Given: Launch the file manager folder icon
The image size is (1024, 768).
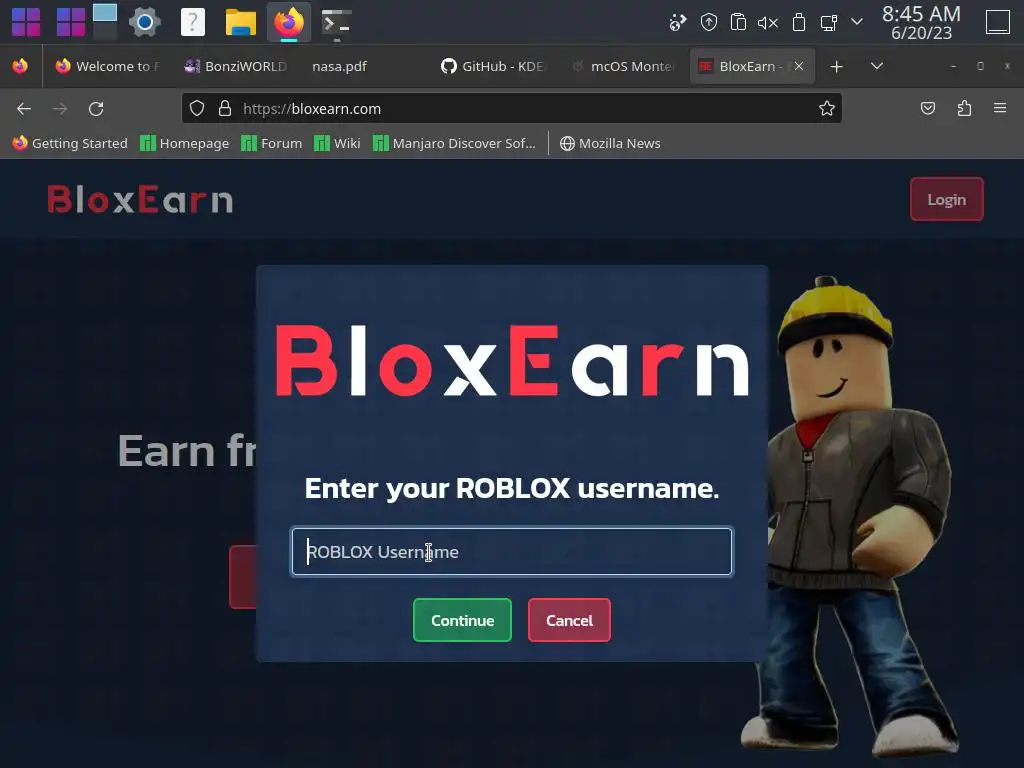Looking at the screenshot, I should 241,22.
